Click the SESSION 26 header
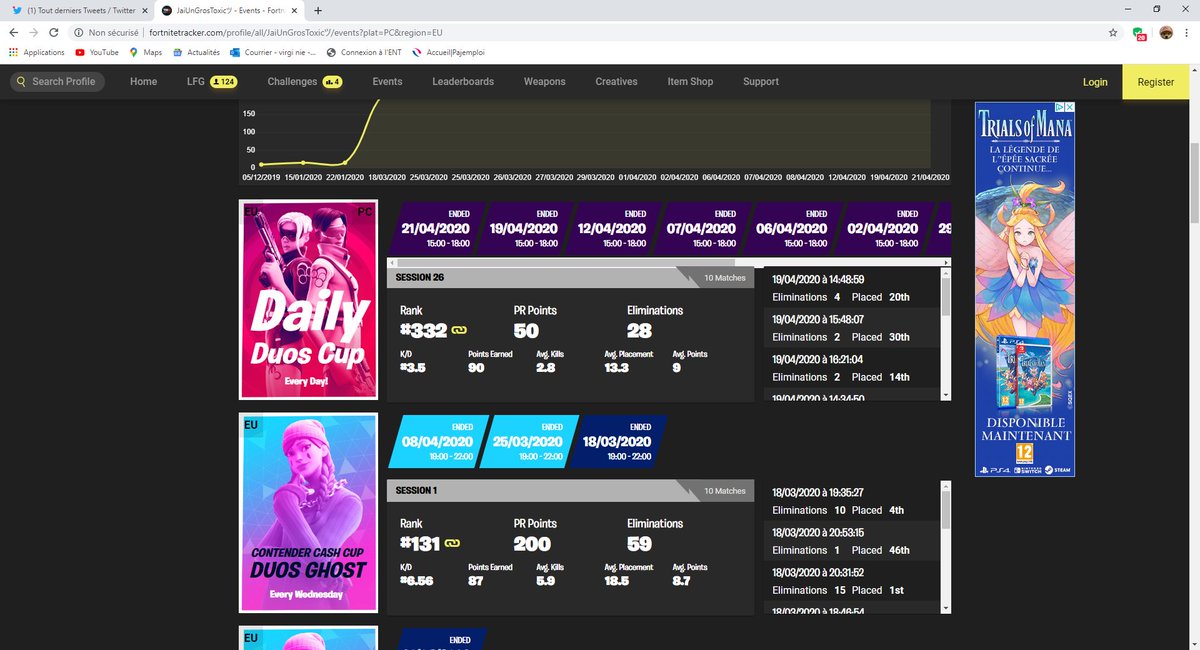The image size is (1200, 650). click(570, 278)
